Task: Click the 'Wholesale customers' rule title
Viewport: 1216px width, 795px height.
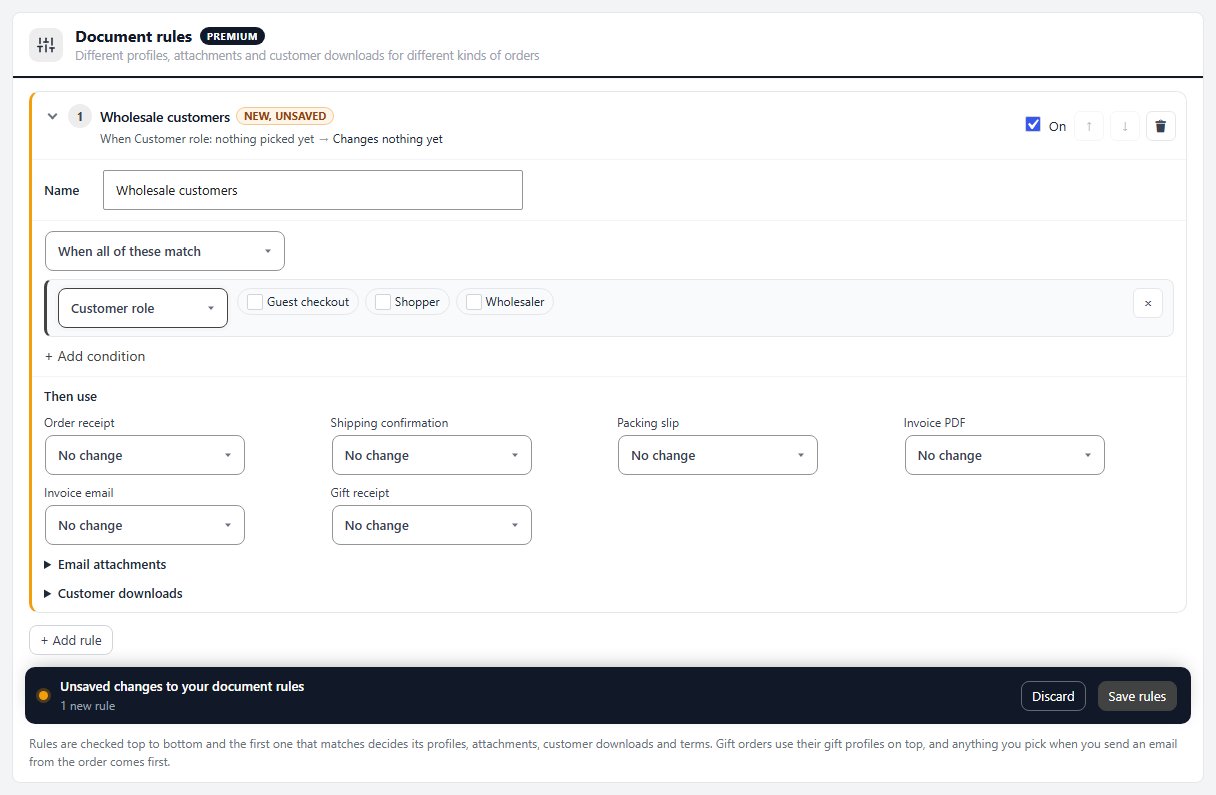Action: click(165, 117)
